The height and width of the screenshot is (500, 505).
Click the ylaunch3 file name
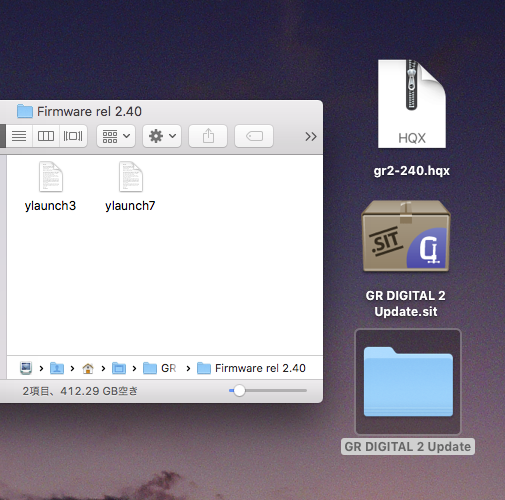(50, 206)
